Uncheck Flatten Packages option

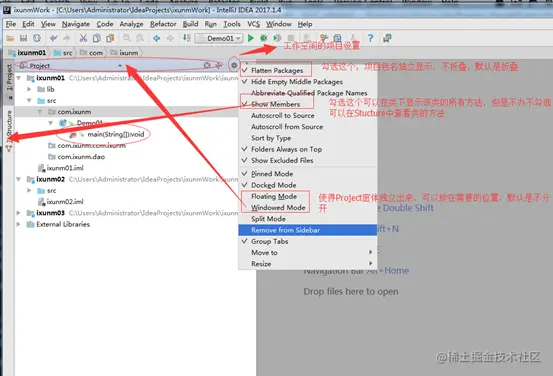(x=276, y=70)
